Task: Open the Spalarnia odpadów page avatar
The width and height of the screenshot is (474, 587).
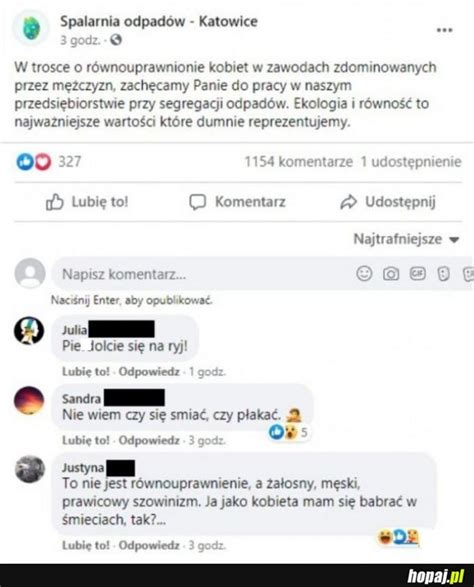Action: pyautogui.click(x=31, y=28)
